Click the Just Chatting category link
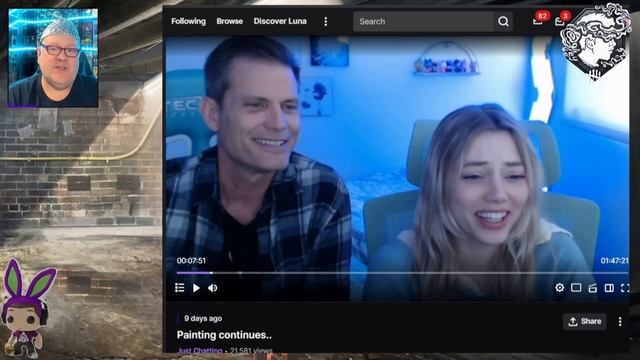The height and width of the screenshot is (360, 640). click(200, 350)
